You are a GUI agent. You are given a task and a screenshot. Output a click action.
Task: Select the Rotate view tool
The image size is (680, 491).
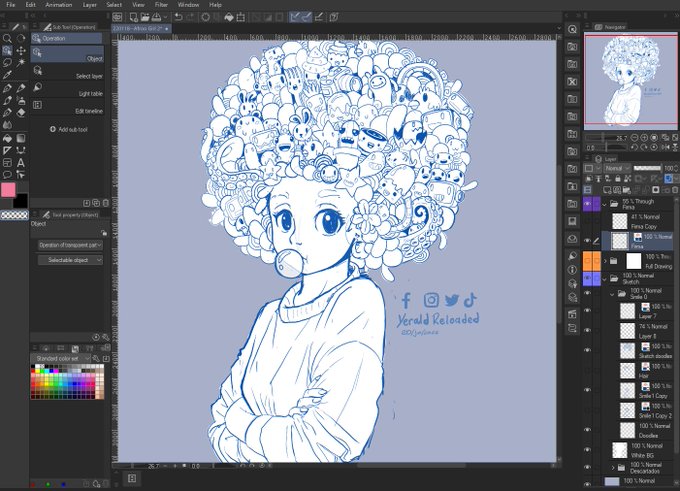coord(21,39)
